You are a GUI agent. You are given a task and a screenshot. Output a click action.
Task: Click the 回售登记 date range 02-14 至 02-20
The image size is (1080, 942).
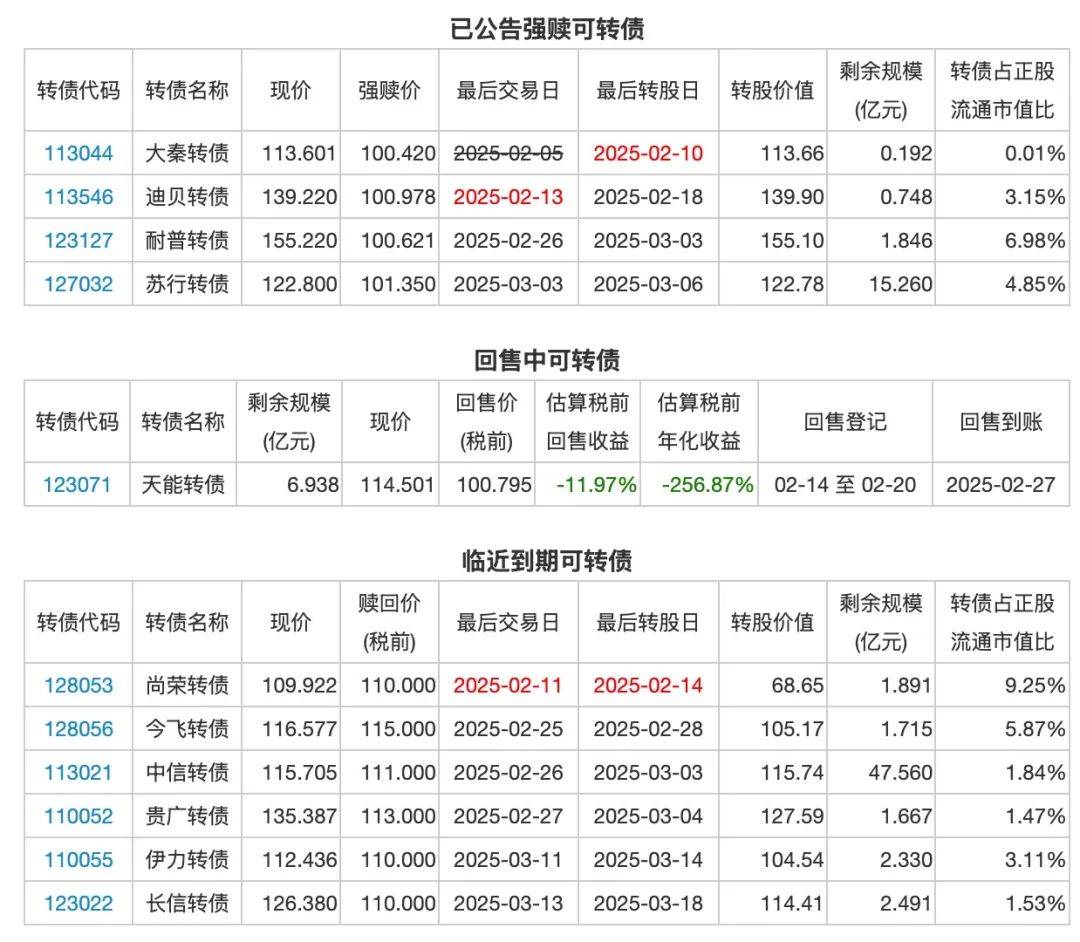[843, 484]
